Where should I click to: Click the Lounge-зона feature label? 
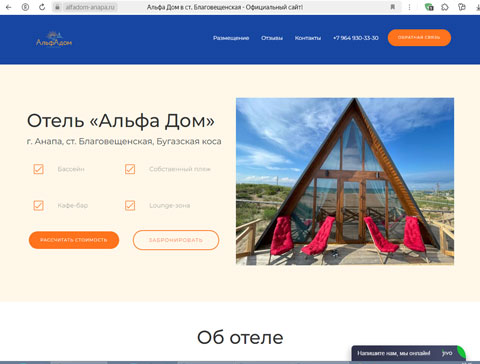tap(170, 206)
